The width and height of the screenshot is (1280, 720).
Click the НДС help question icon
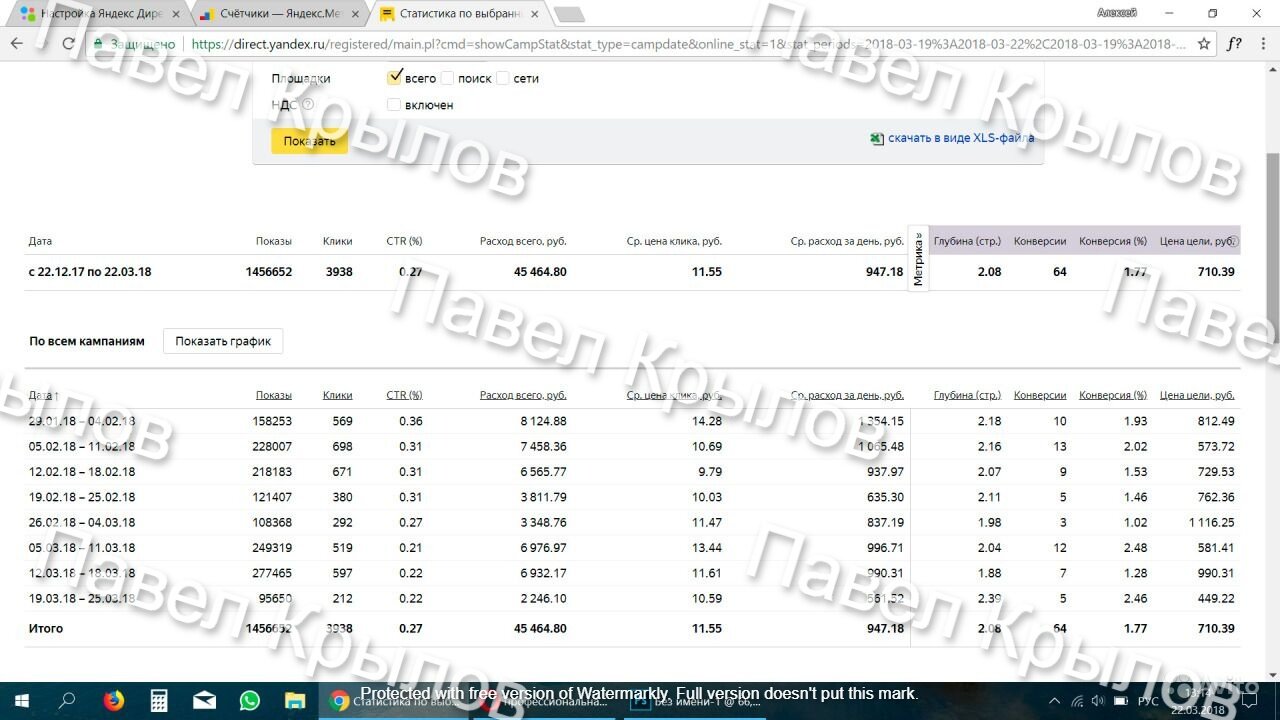[308, 104]
